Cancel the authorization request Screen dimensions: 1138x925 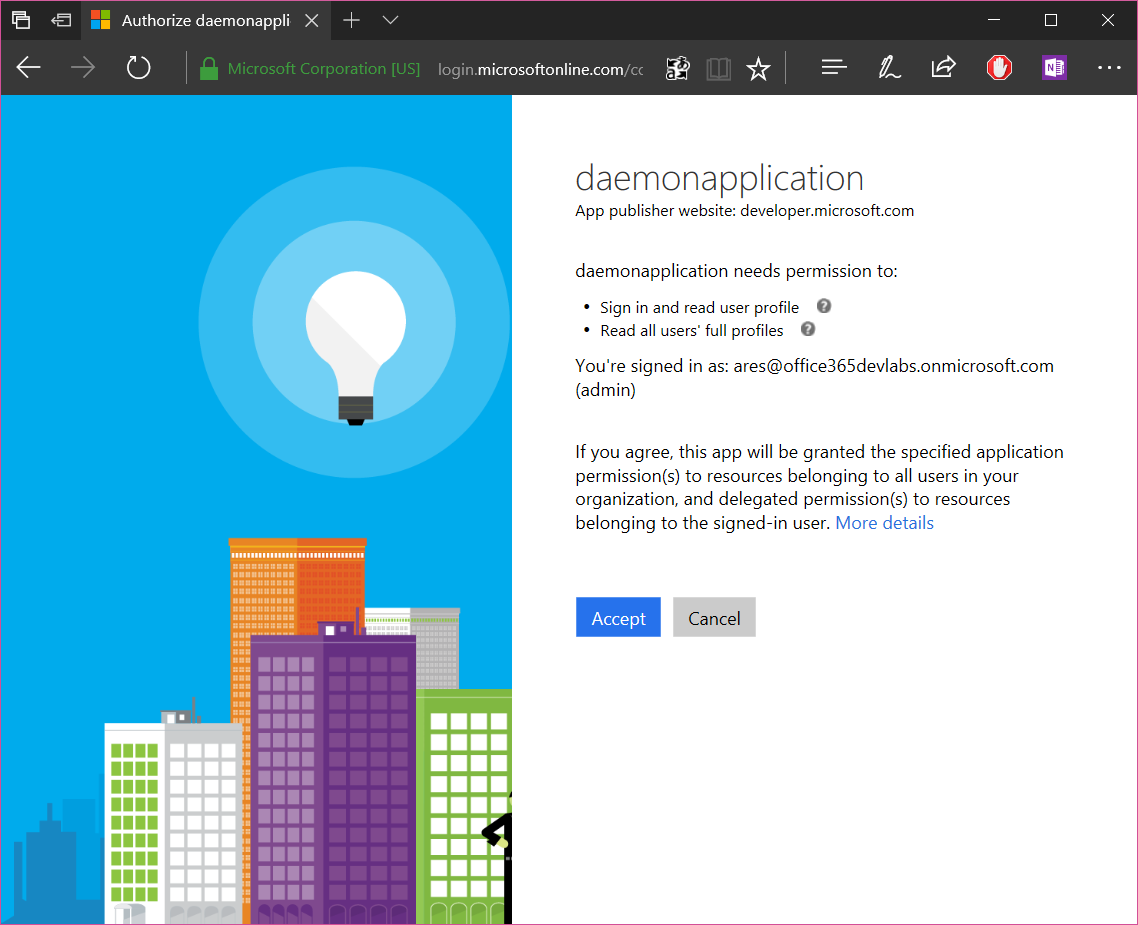tap(714, 617)
